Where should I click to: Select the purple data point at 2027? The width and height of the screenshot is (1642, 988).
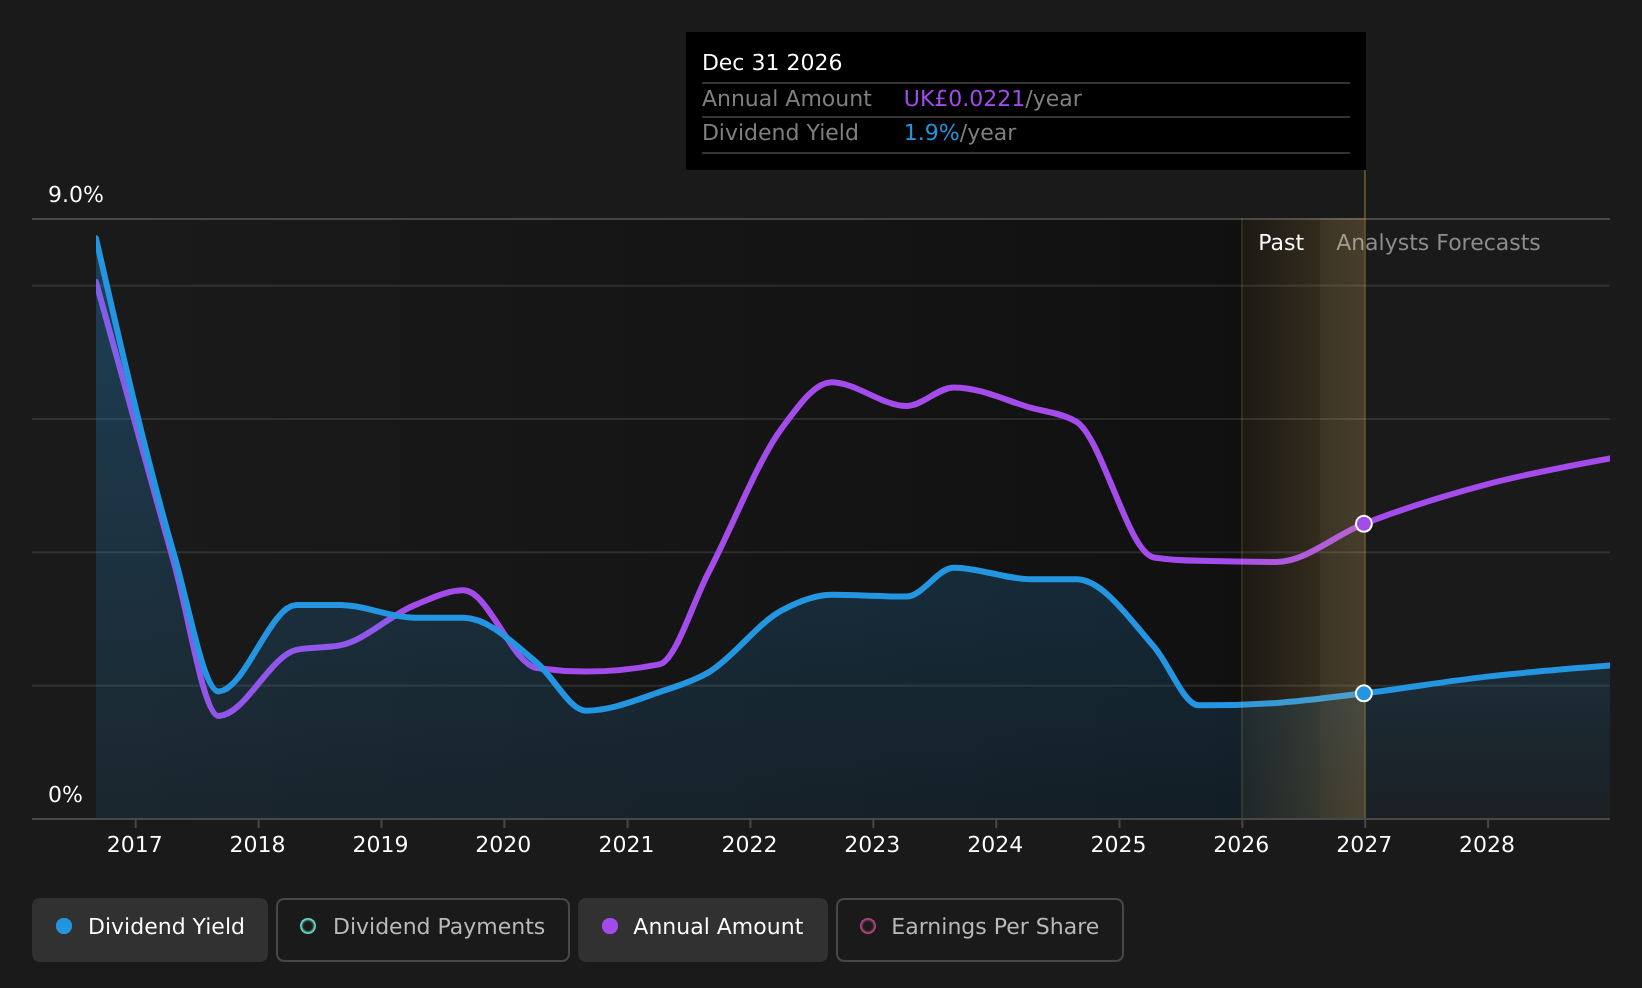(1364, 524)
